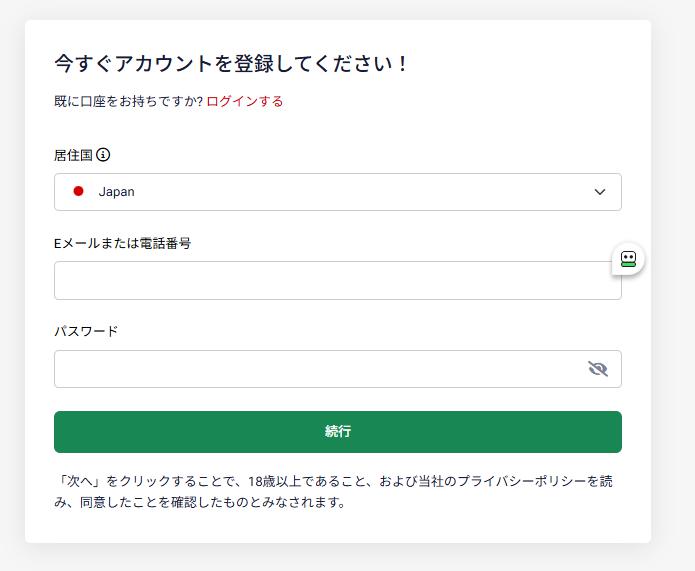The height and width of the screenshot is (571, 695).
Task: Select the Japan text in the country selector
Action: click(116, 192)
